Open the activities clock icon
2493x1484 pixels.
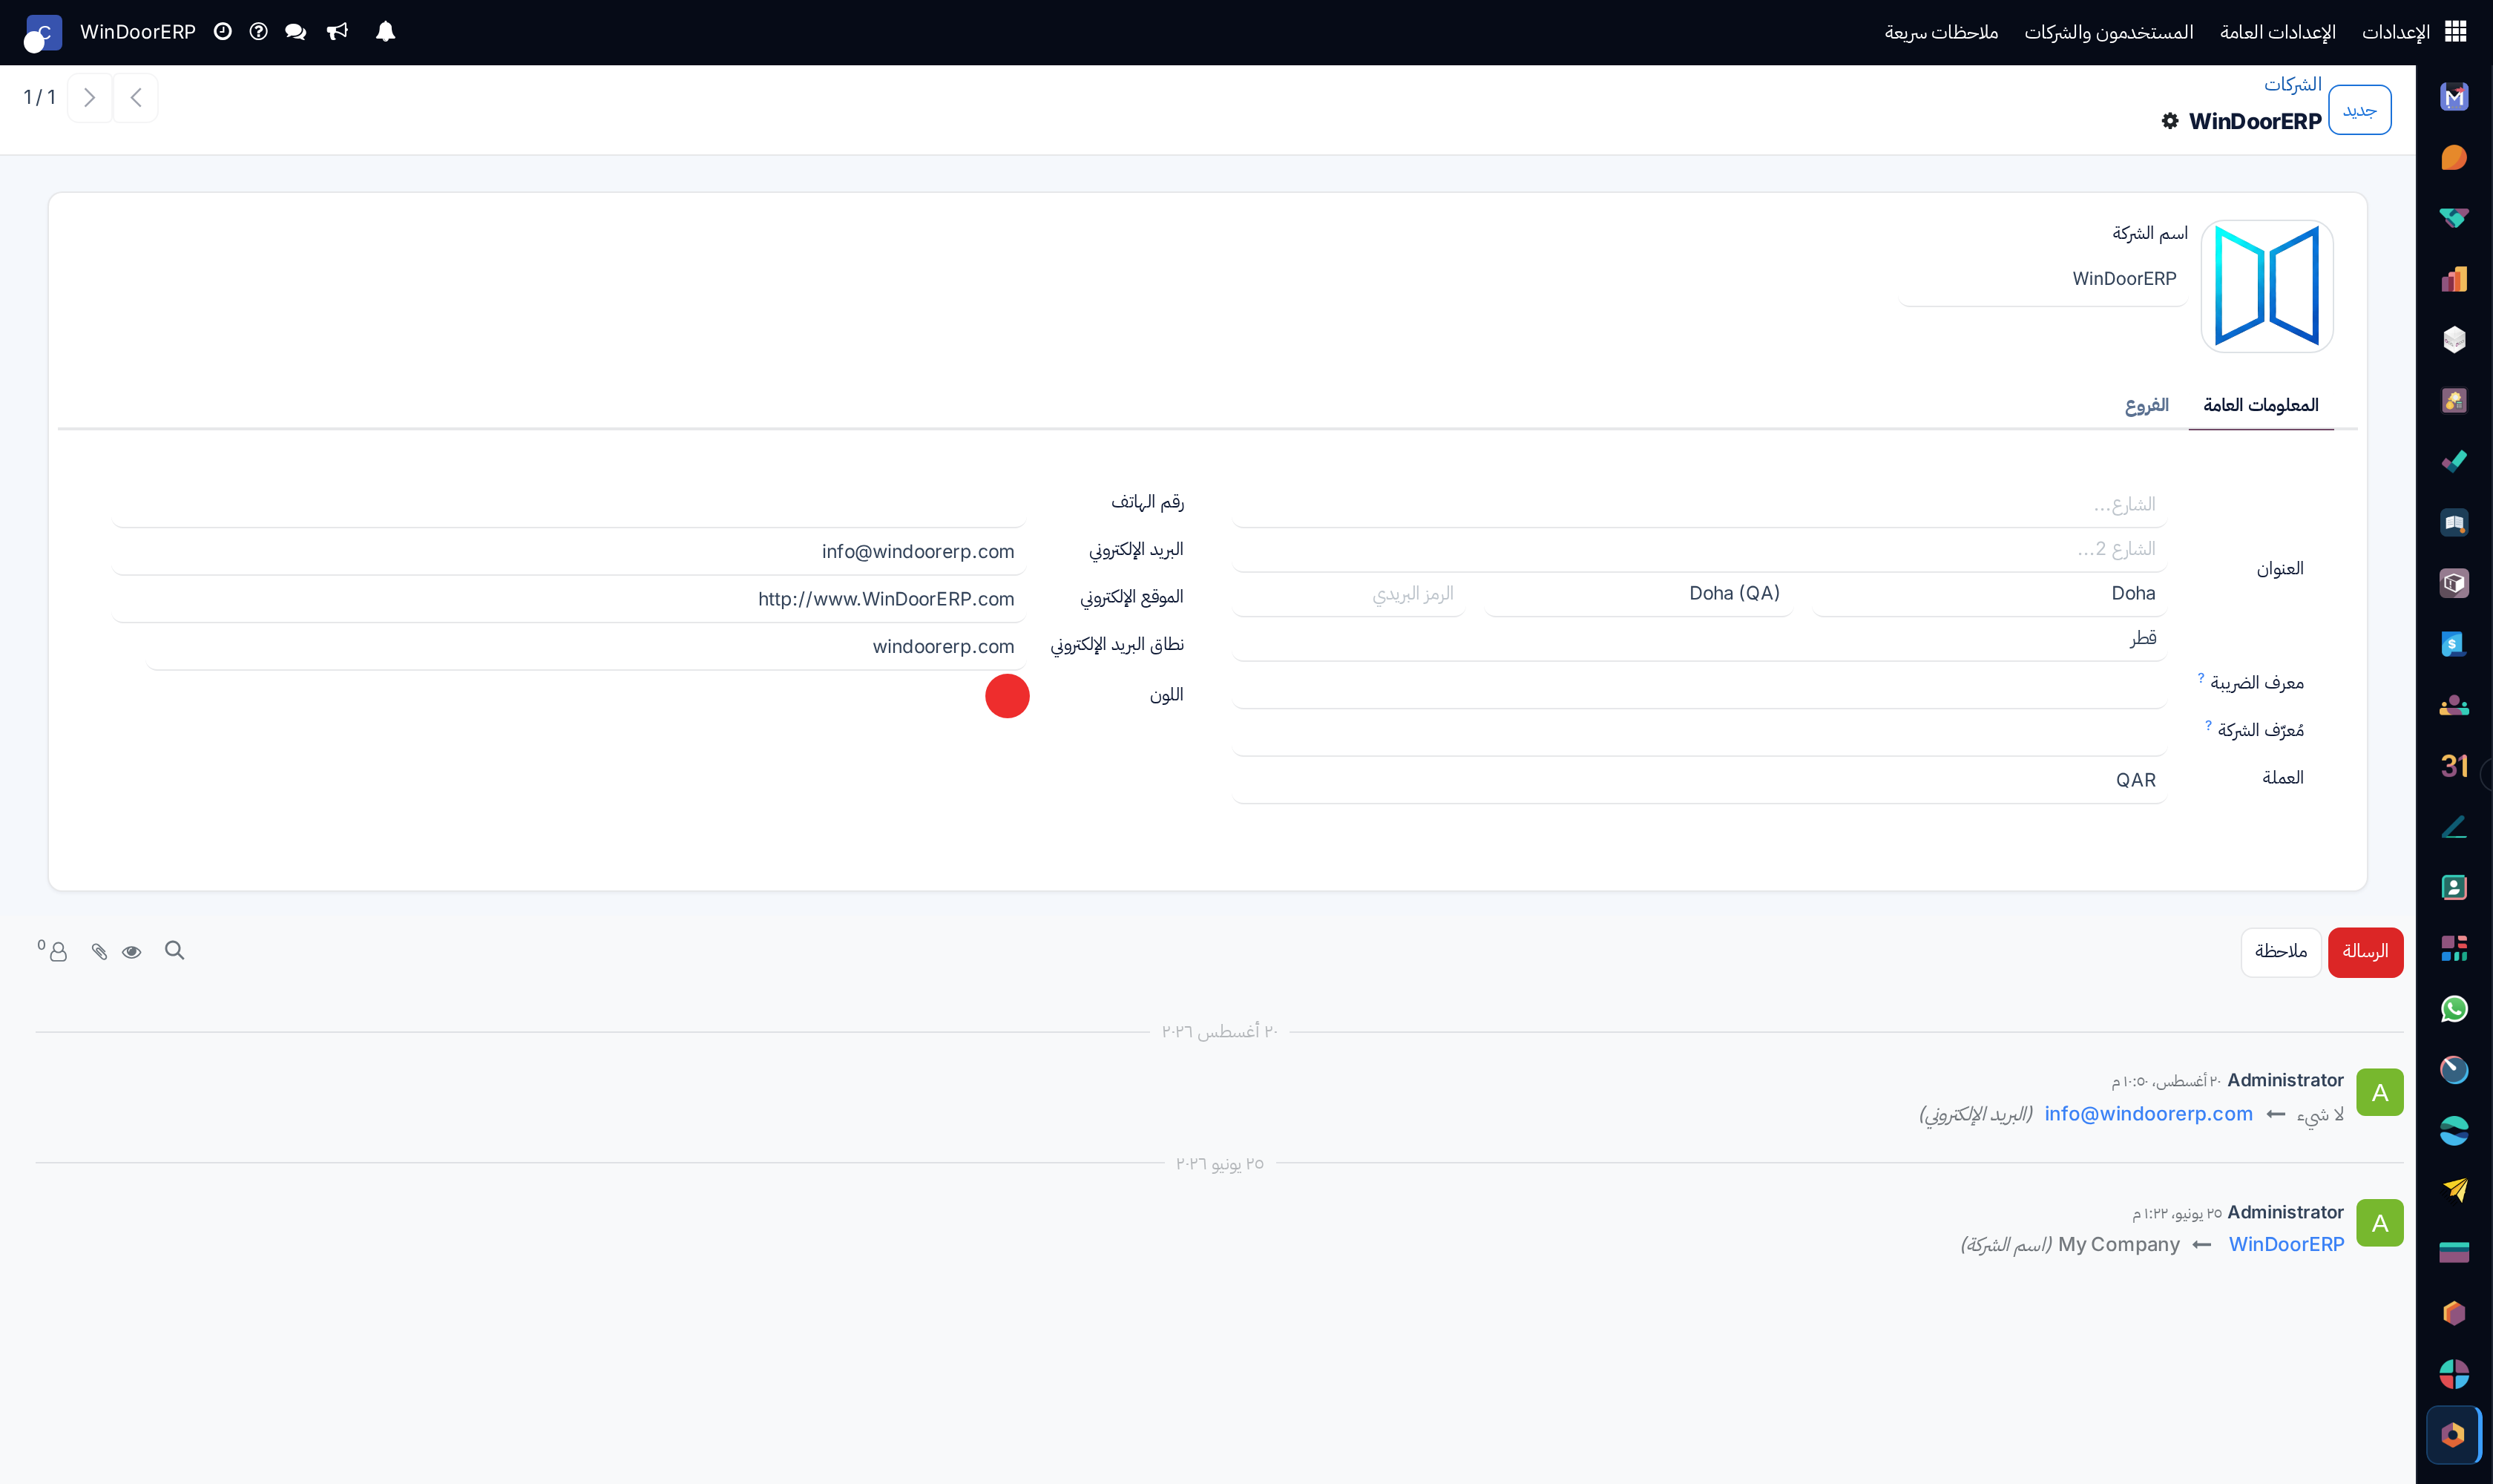(x=223, y=32)
